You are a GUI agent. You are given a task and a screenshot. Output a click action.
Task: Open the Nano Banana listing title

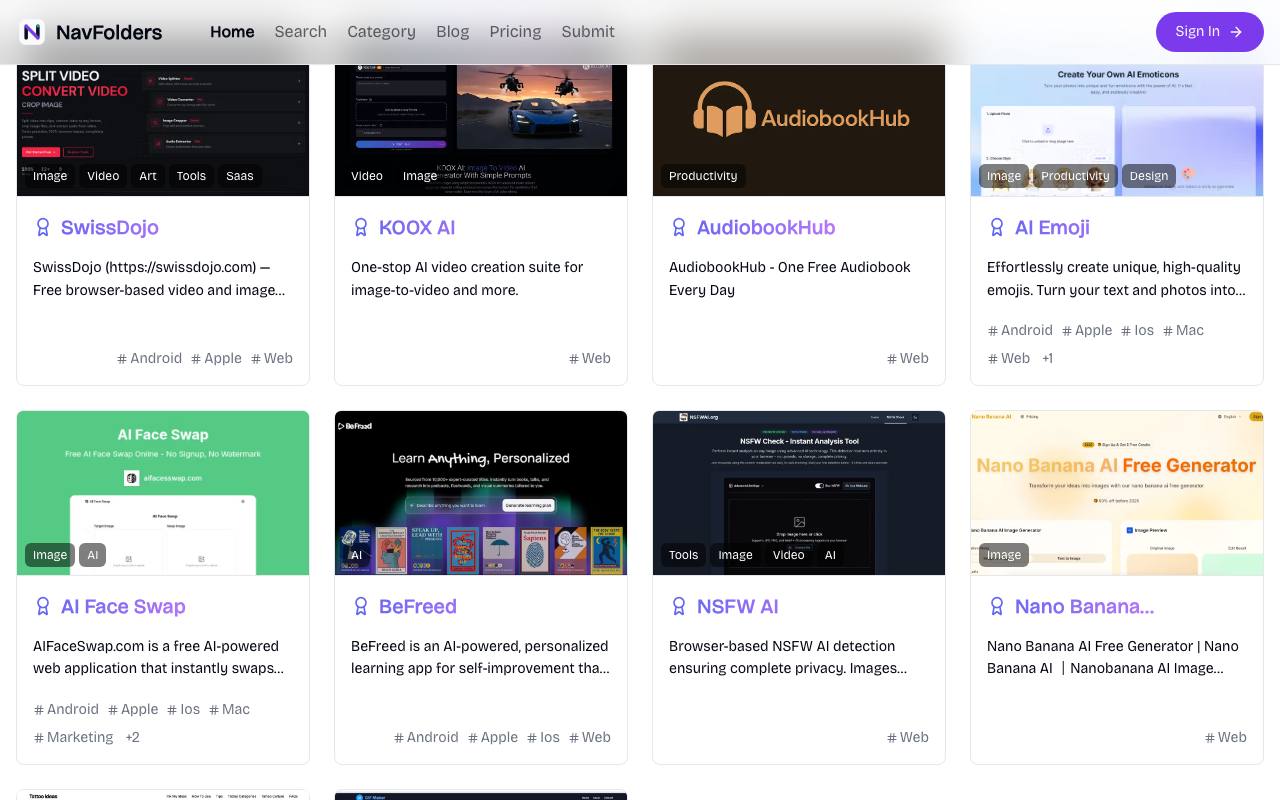pos(1084,607)
